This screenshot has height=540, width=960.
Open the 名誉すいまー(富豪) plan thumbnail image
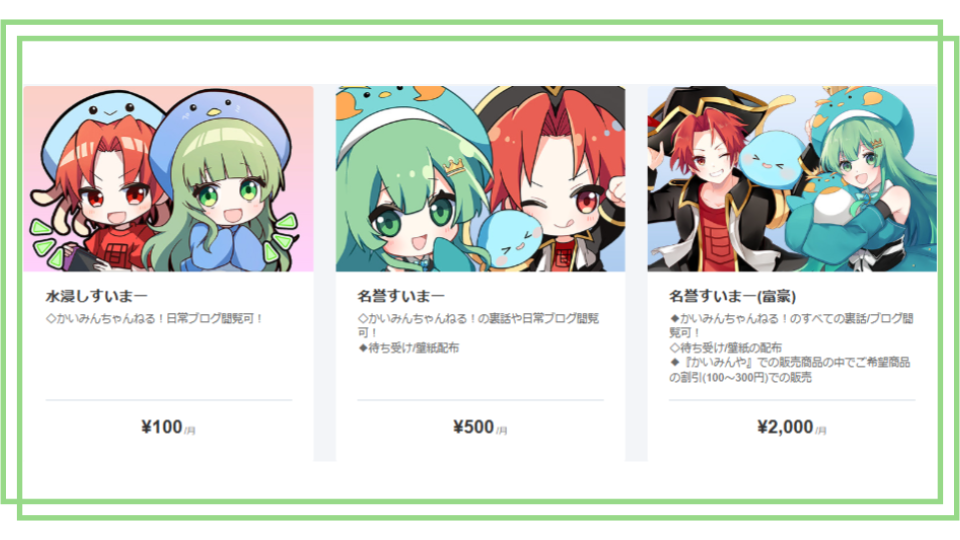(792, 179)
